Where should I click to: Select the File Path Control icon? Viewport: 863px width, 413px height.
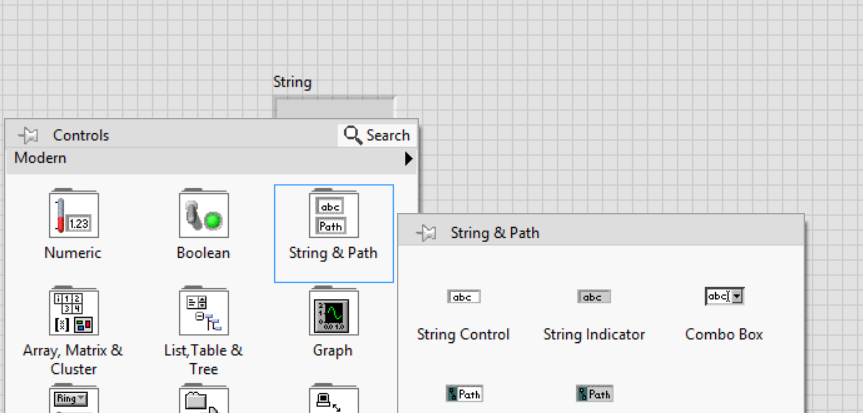pos(463,394)
